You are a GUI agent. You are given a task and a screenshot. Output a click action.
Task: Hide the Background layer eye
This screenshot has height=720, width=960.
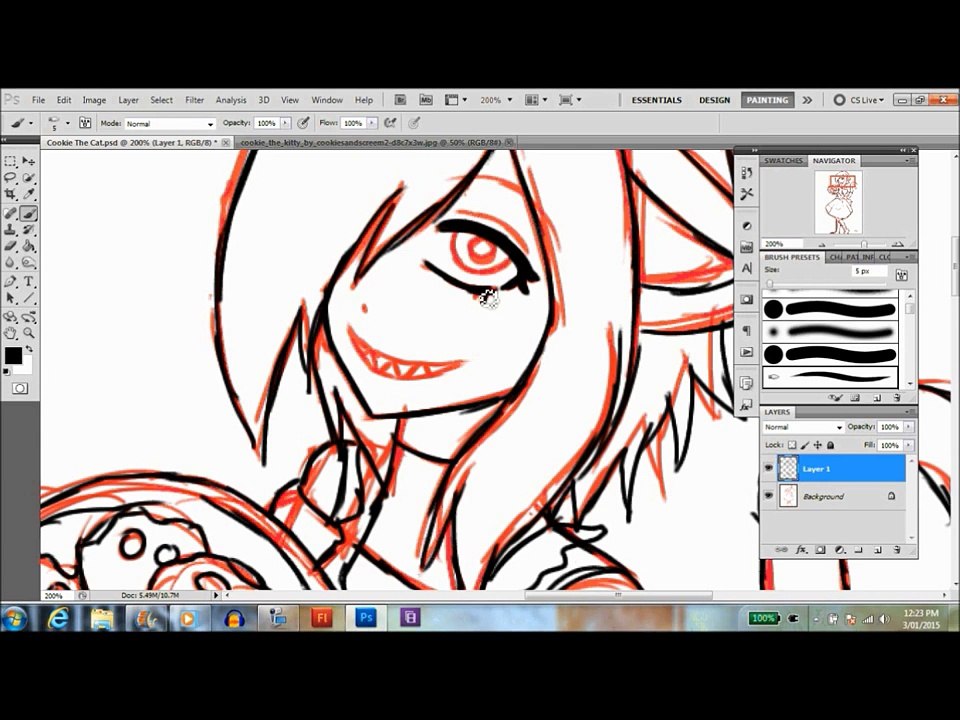pyautogui.click(x=769, y=496)
